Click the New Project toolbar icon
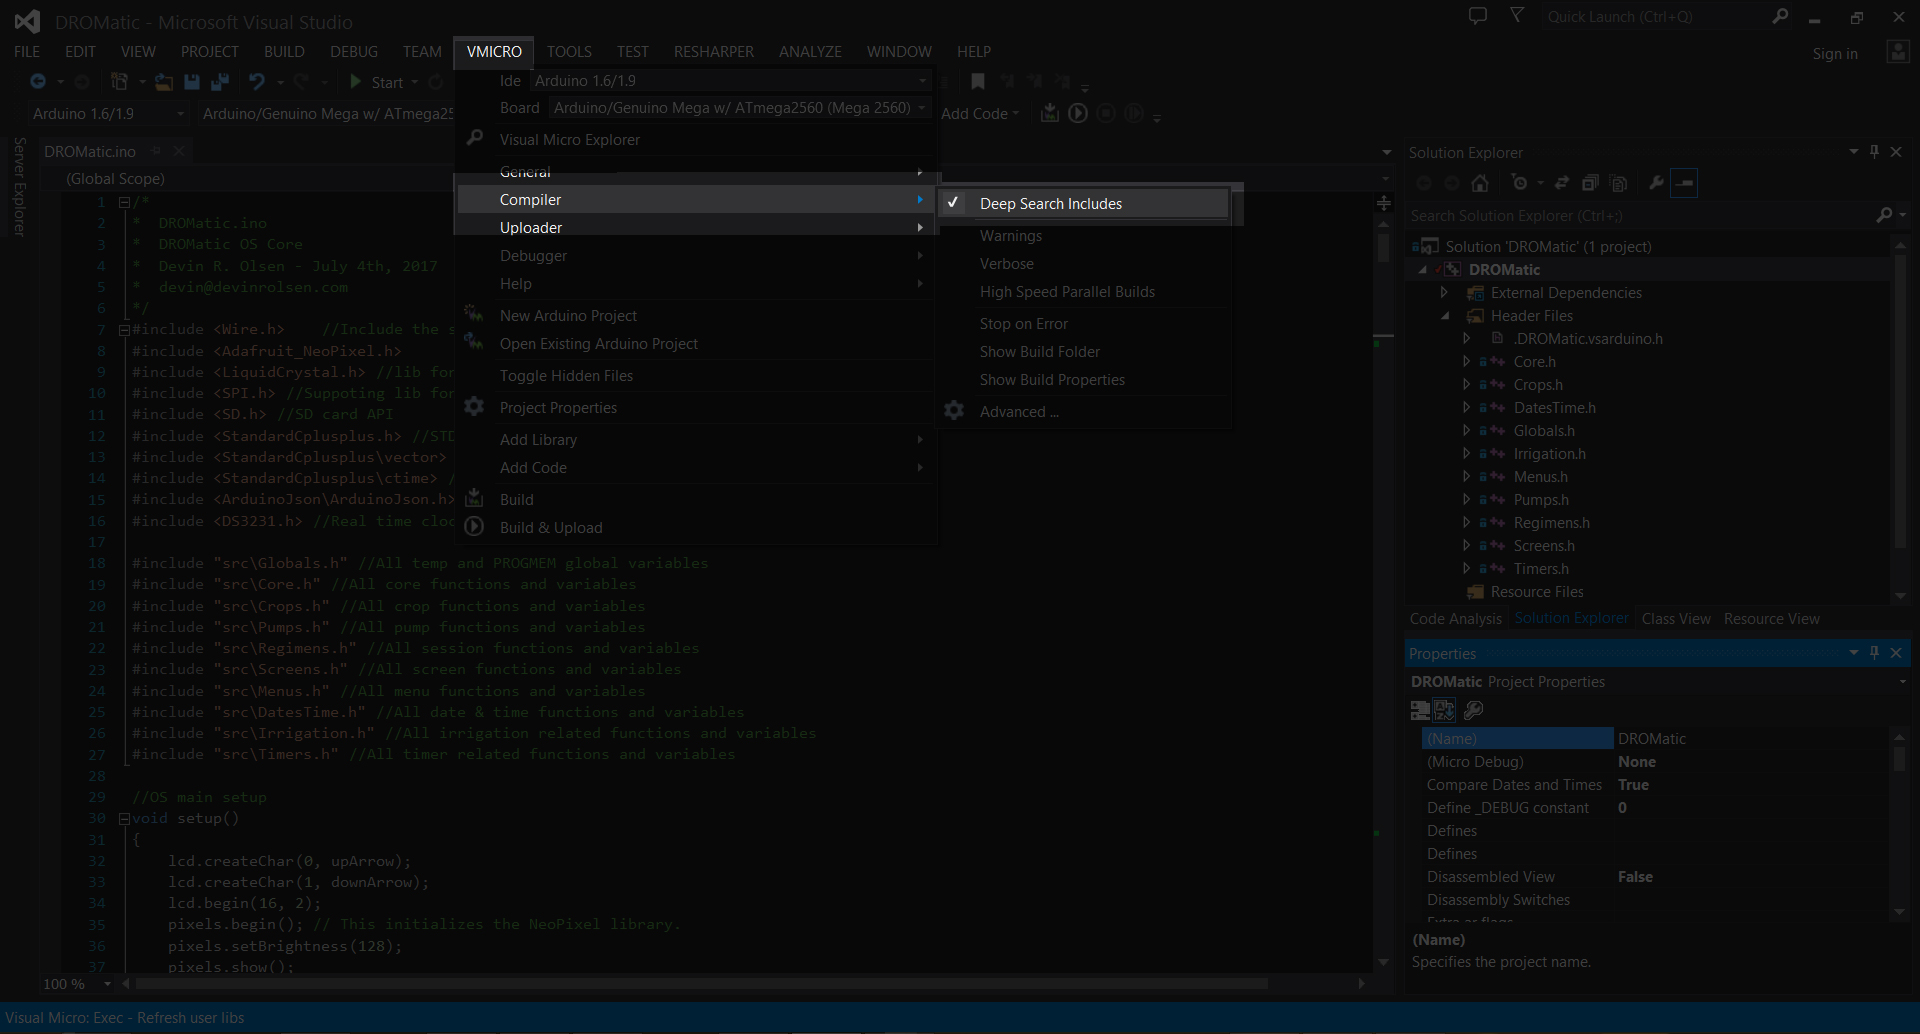Image resolution: width=1920 pixels, height=1034 pixels. [120, 82]
